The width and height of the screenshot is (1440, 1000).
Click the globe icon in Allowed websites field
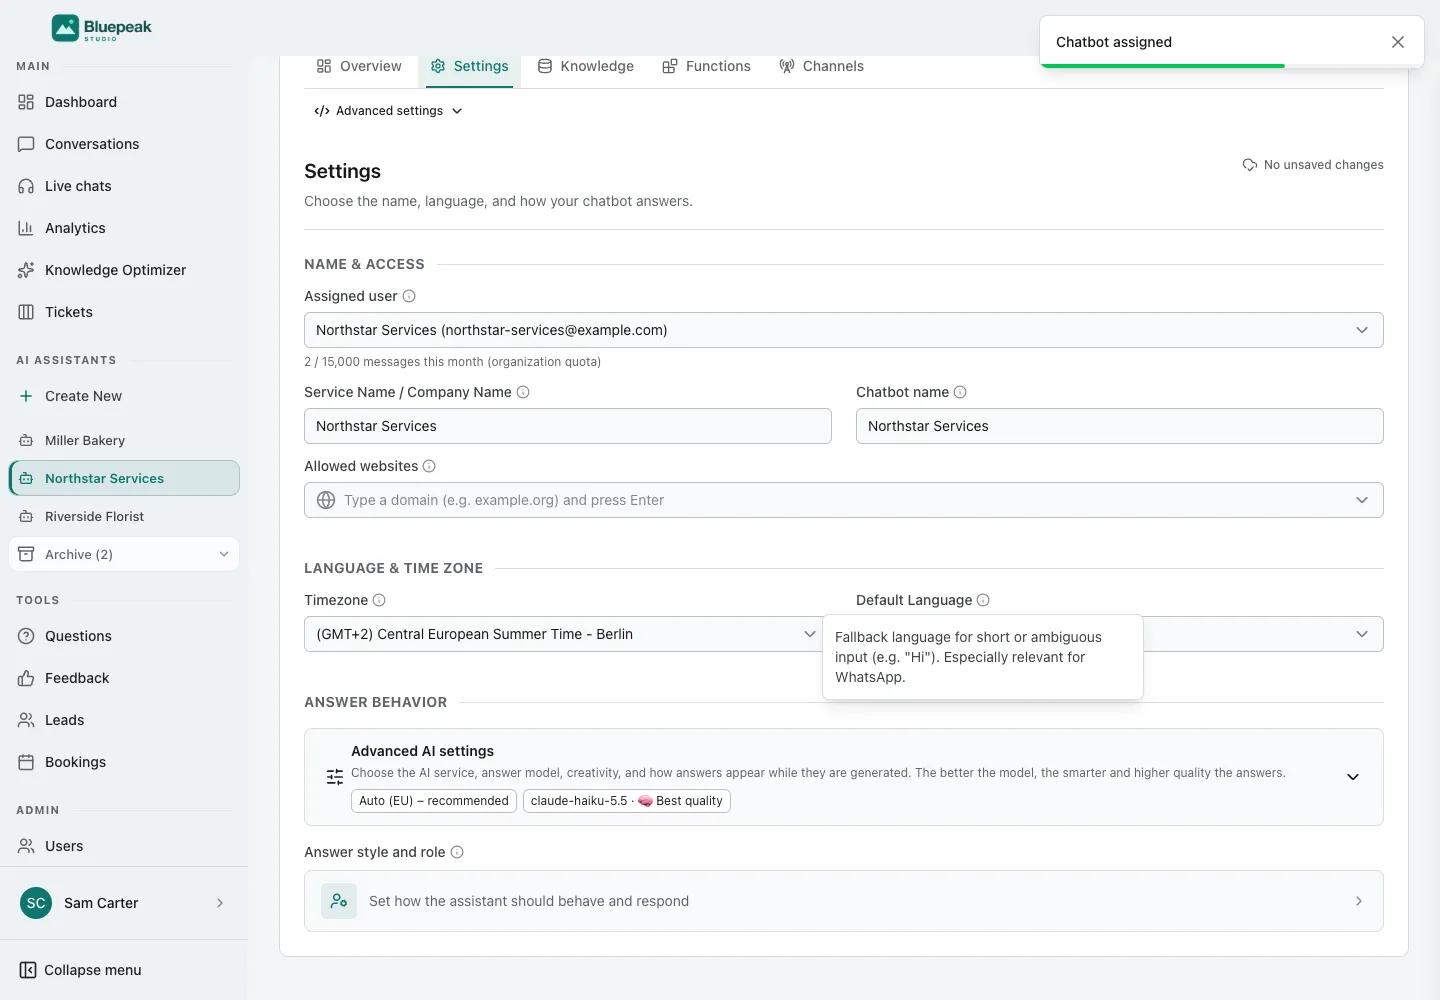pos(326,500)
